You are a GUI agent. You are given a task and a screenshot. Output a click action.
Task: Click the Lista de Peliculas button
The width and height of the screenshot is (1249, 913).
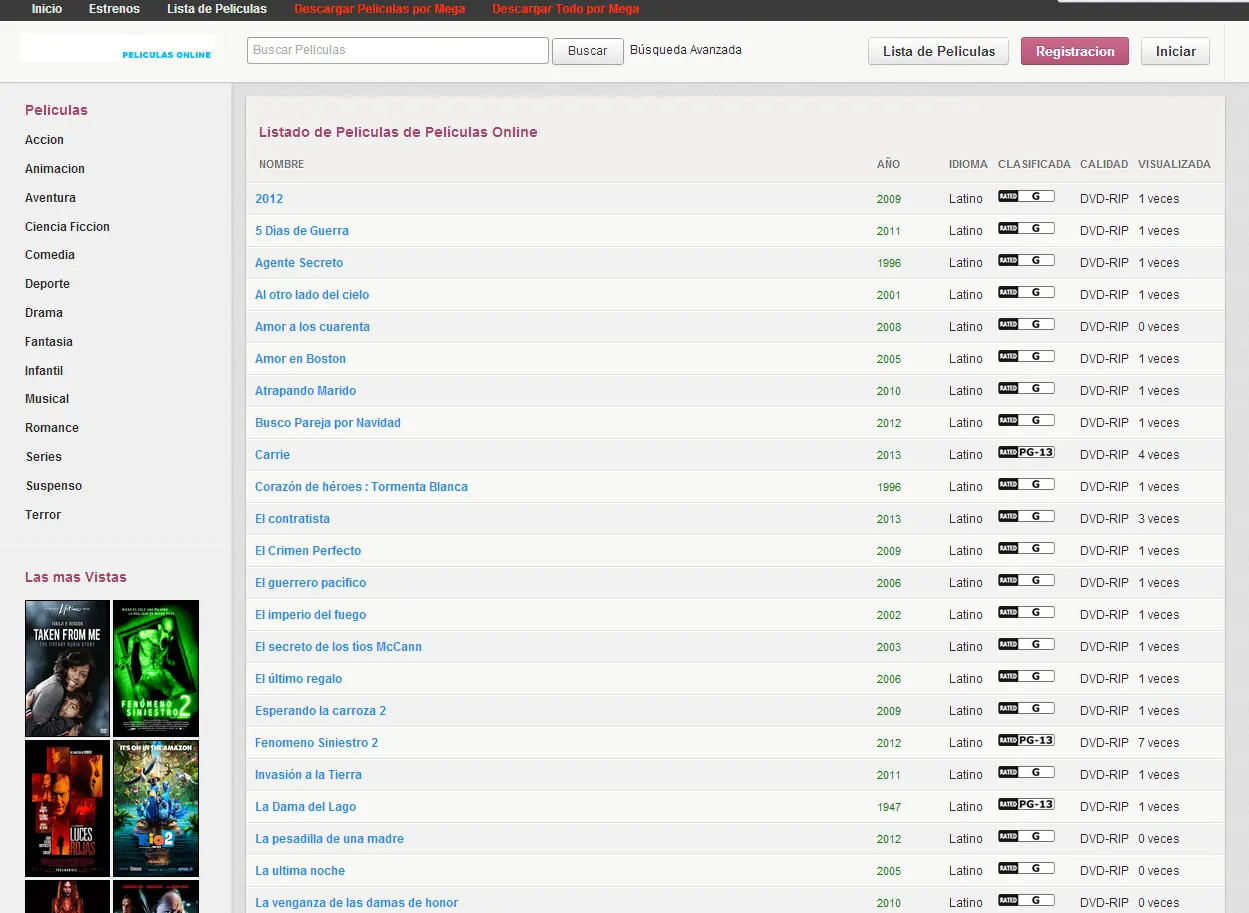pos(939,51)
